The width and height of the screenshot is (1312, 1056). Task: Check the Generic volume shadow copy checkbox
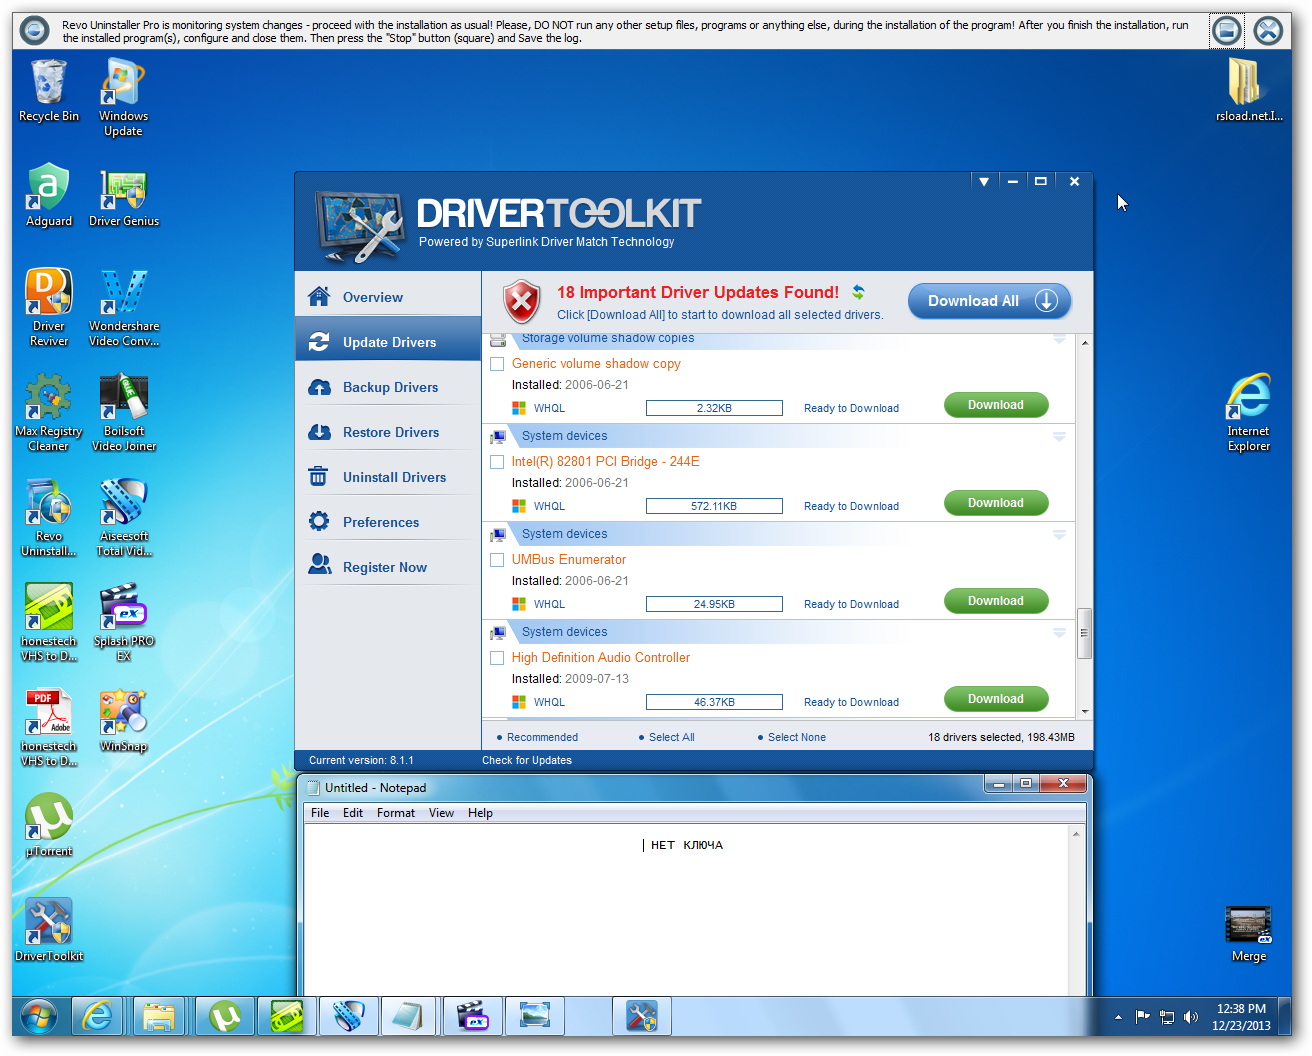coord(497,364)
